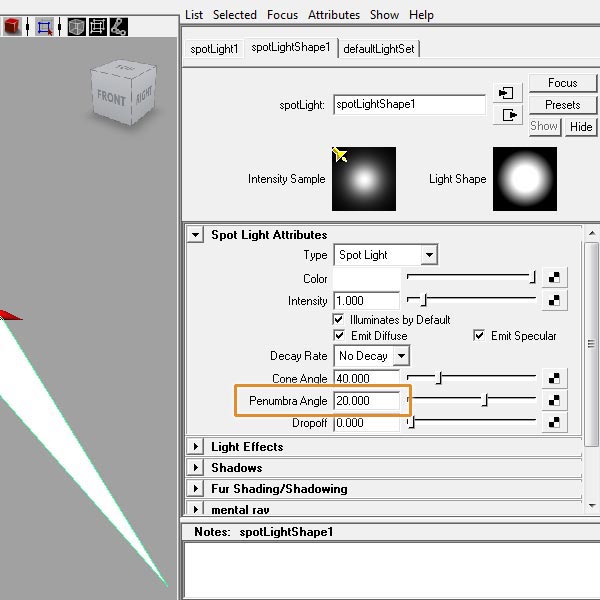The height and width of the screenshot is (600, 600).
Task: Click the Dropoff value field
Action: tap(367, 423)
